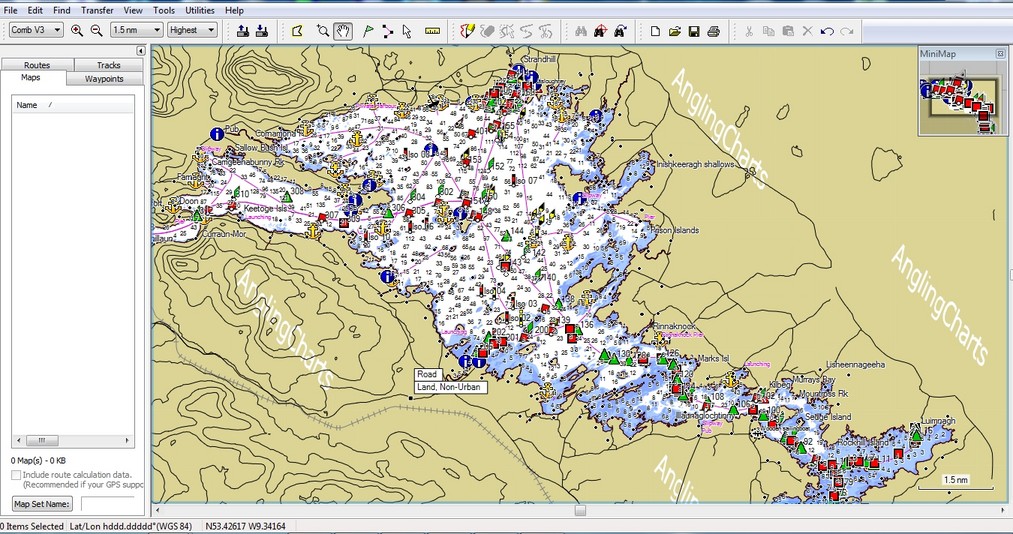The height and width of the screenshot is (534, 1013).
Task: Click the Strandhill map label
Action: coord(539,59)
